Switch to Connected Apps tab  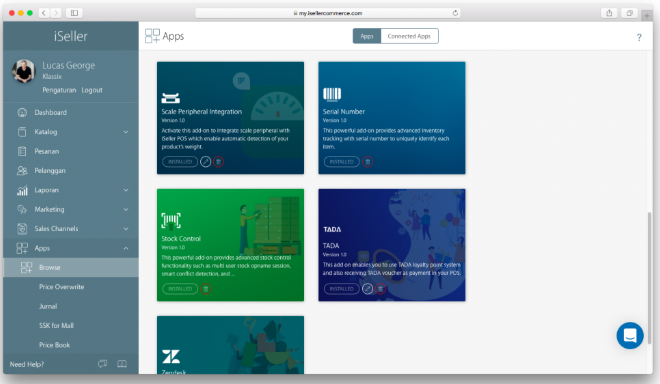click(x=409, y=36)
